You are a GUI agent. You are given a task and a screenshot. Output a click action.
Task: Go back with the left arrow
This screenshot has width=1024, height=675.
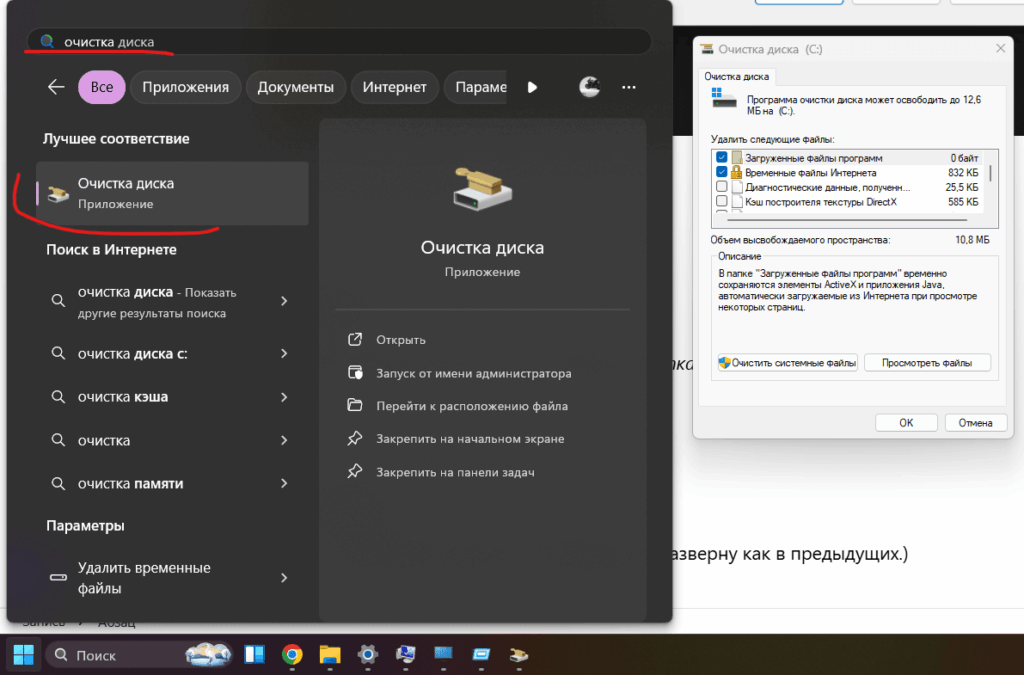(x=56, y=87)
